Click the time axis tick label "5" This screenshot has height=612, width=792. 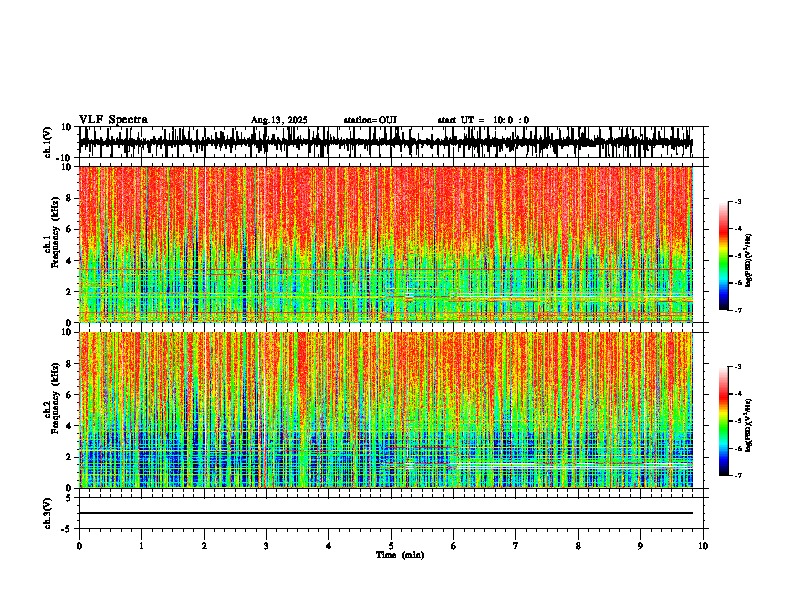(391, 546)
